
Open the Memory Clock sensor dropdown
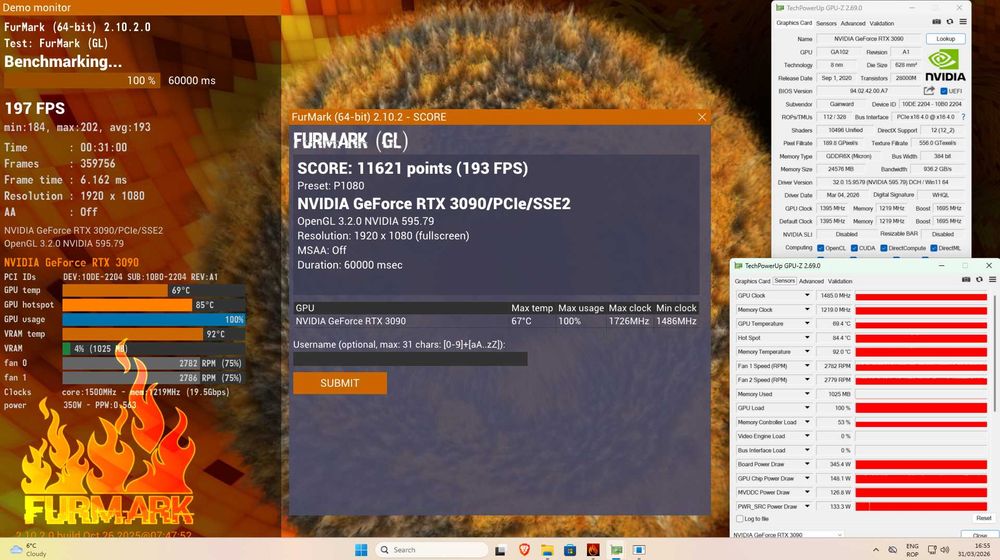(807, 309)
